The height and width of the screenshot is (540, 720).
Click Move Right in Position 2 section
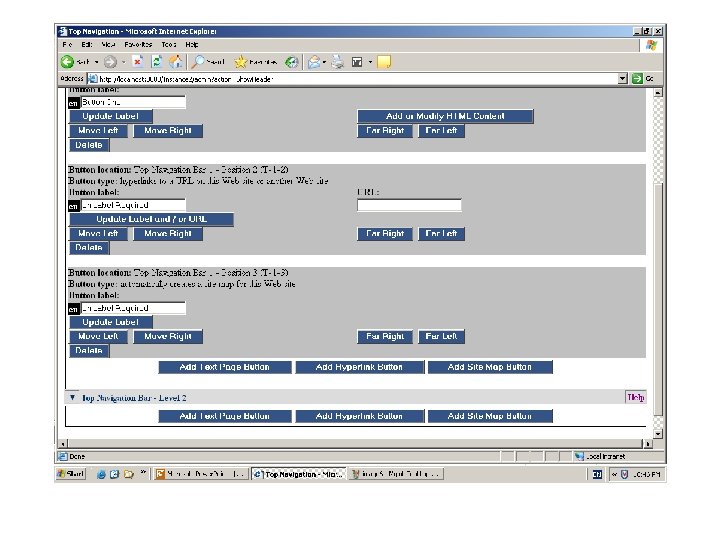click(x=168, y=234)
